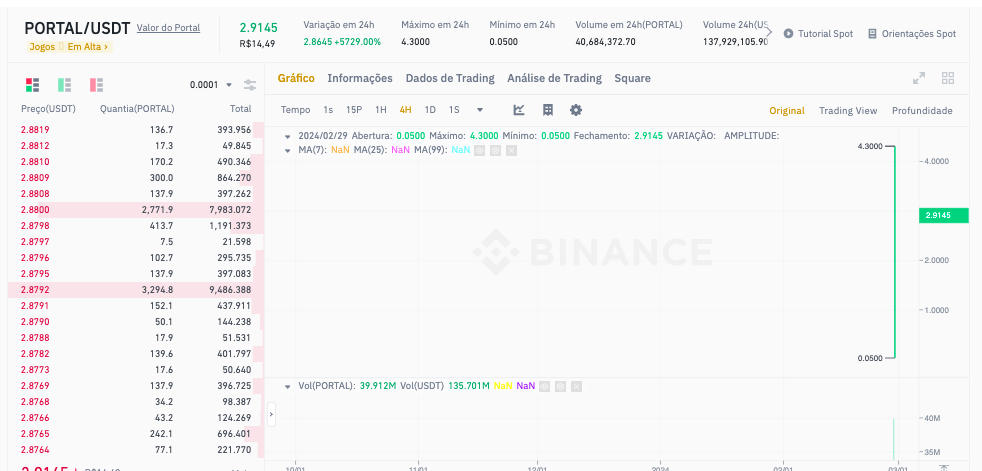Open chart settings gear icon
Viewport: 982px width, 471px height.
coord(576,110)
